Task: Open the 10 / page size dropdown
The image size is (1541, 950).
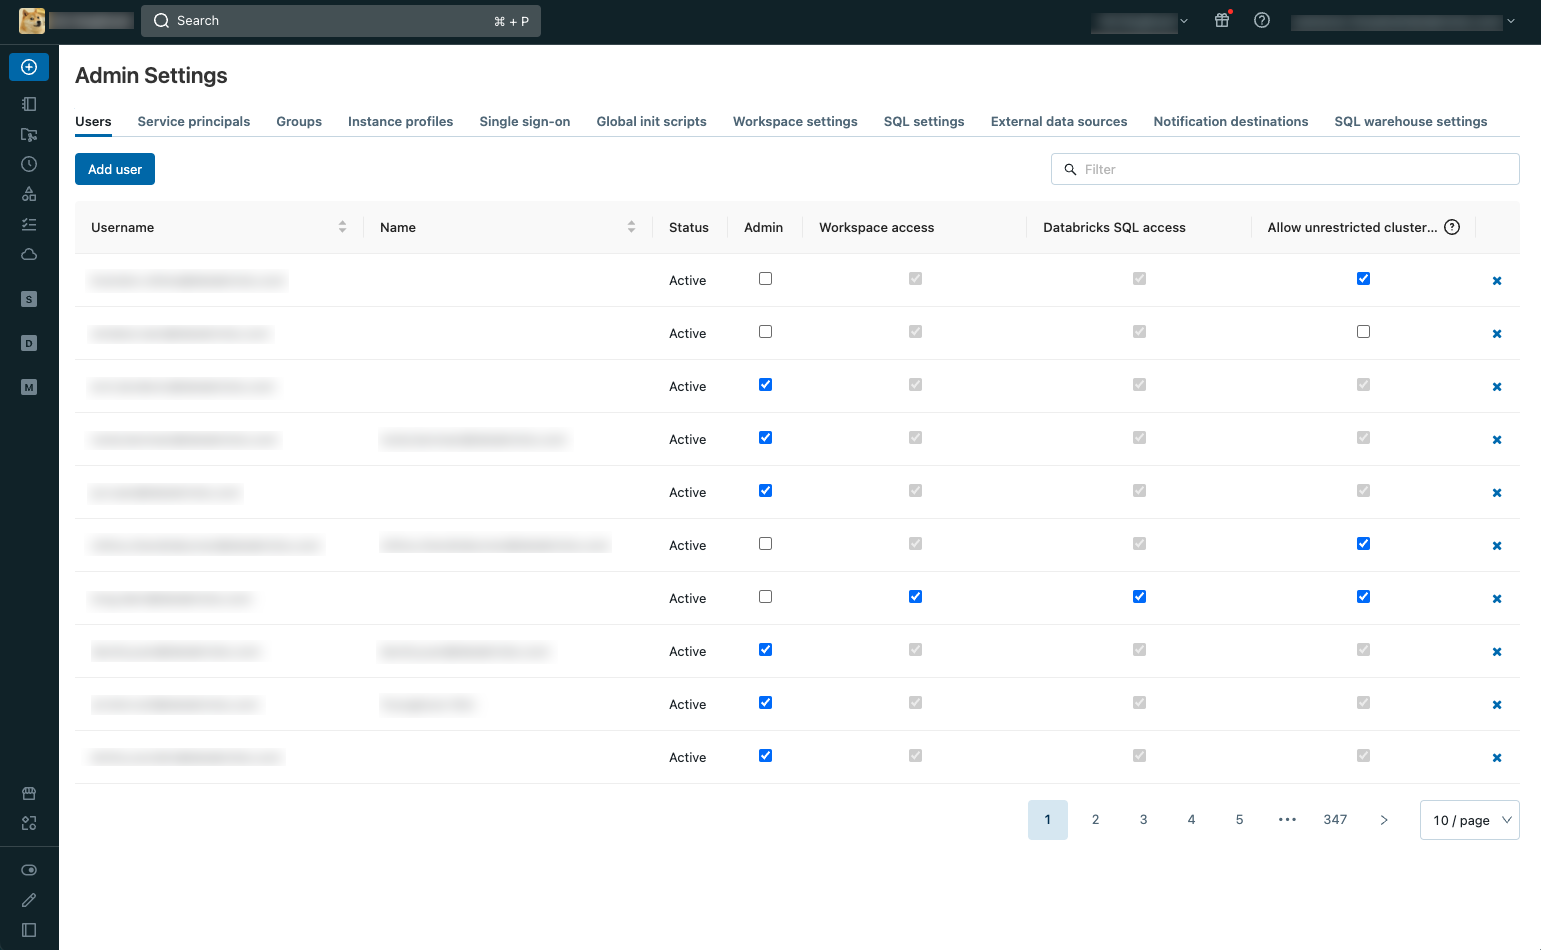Action: pos(1469,820)
